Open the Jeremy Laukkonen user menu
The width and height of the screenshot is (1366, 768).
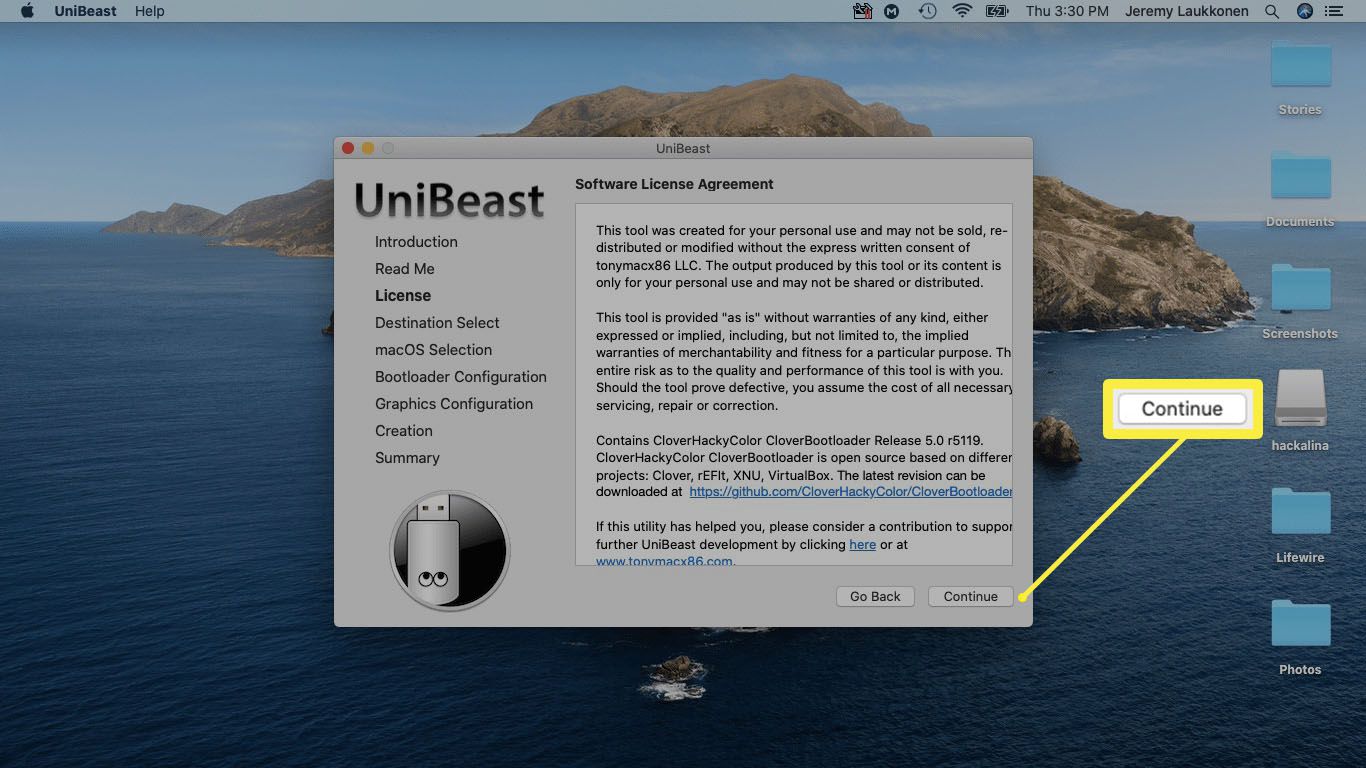pos(1187,11)
